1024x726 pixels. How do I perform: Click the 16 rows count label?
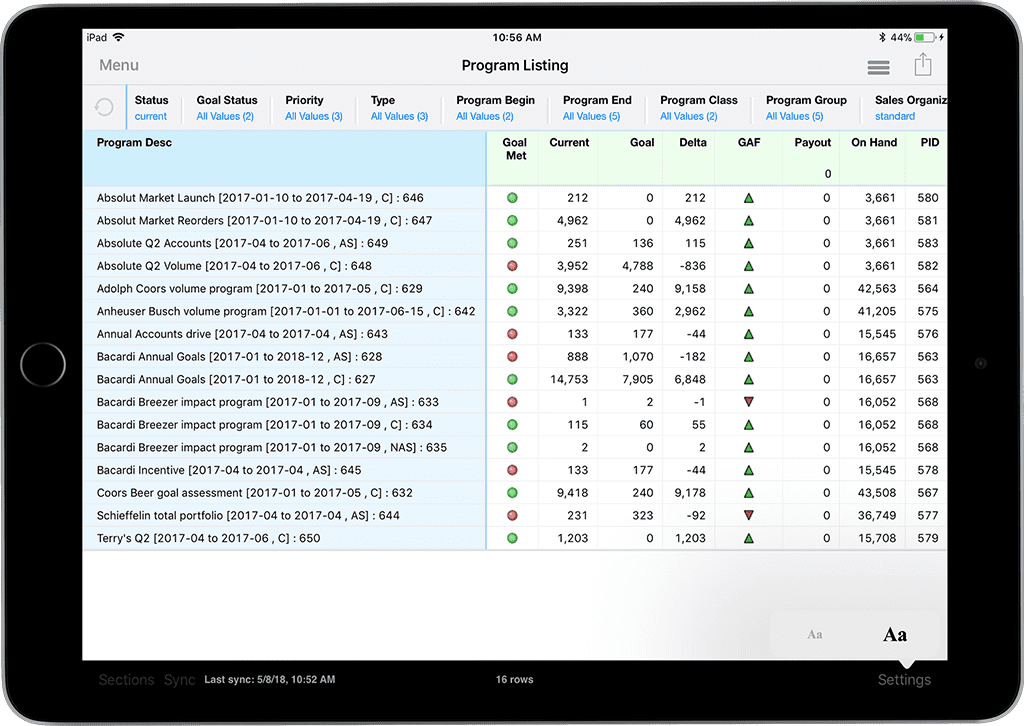click(515, 680)
